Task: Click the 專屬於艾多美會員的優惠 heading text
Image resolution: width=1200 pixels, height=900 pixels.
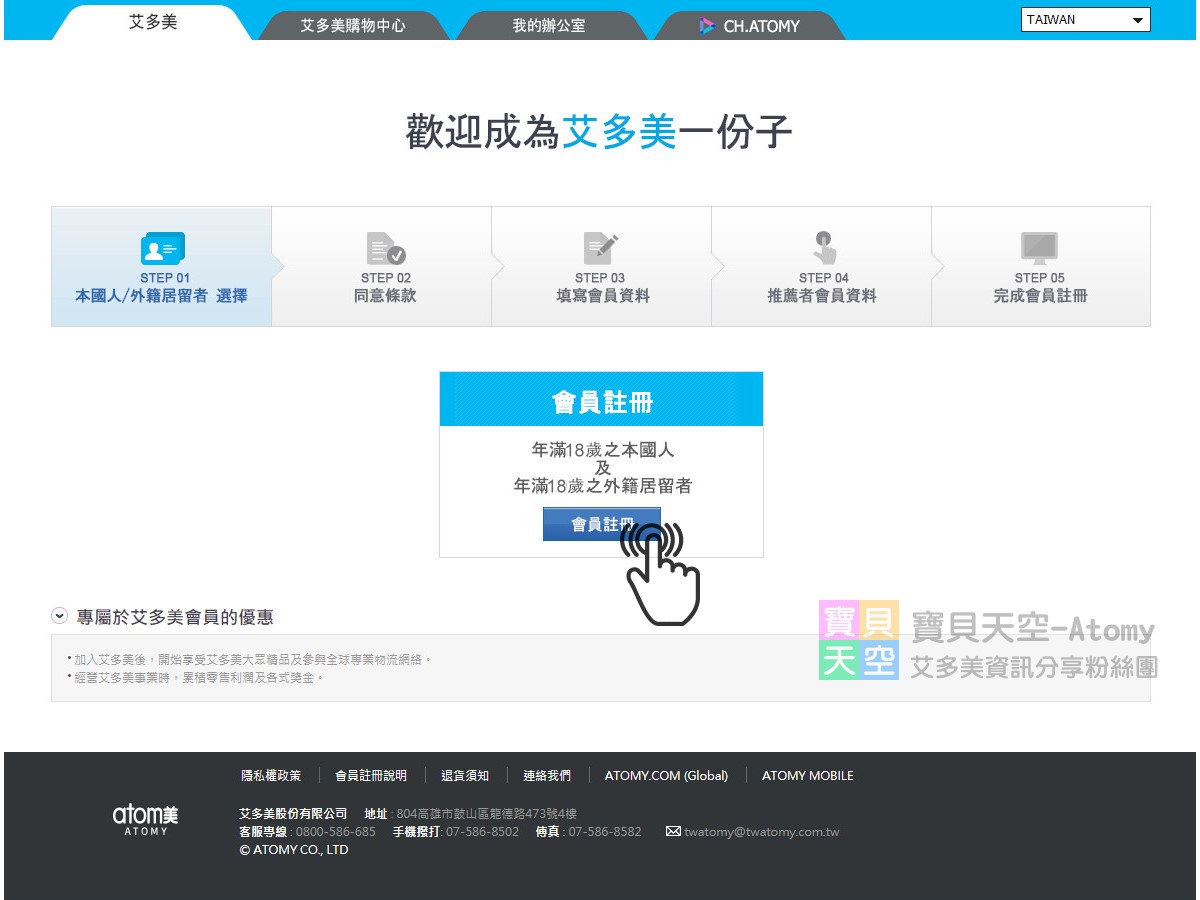Action: [175, 617]
